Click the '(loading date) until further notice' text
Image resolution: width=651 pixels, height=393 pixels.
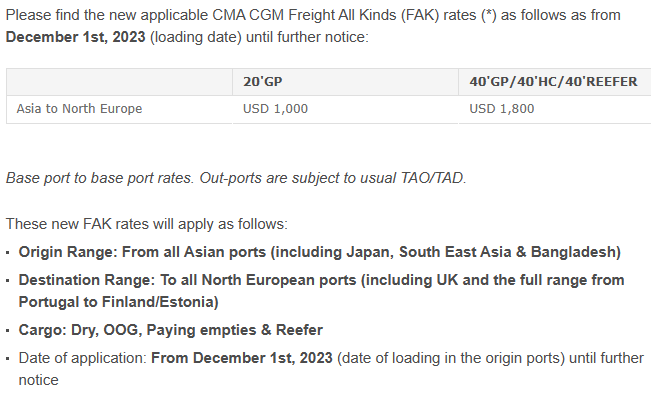(259, 37)
